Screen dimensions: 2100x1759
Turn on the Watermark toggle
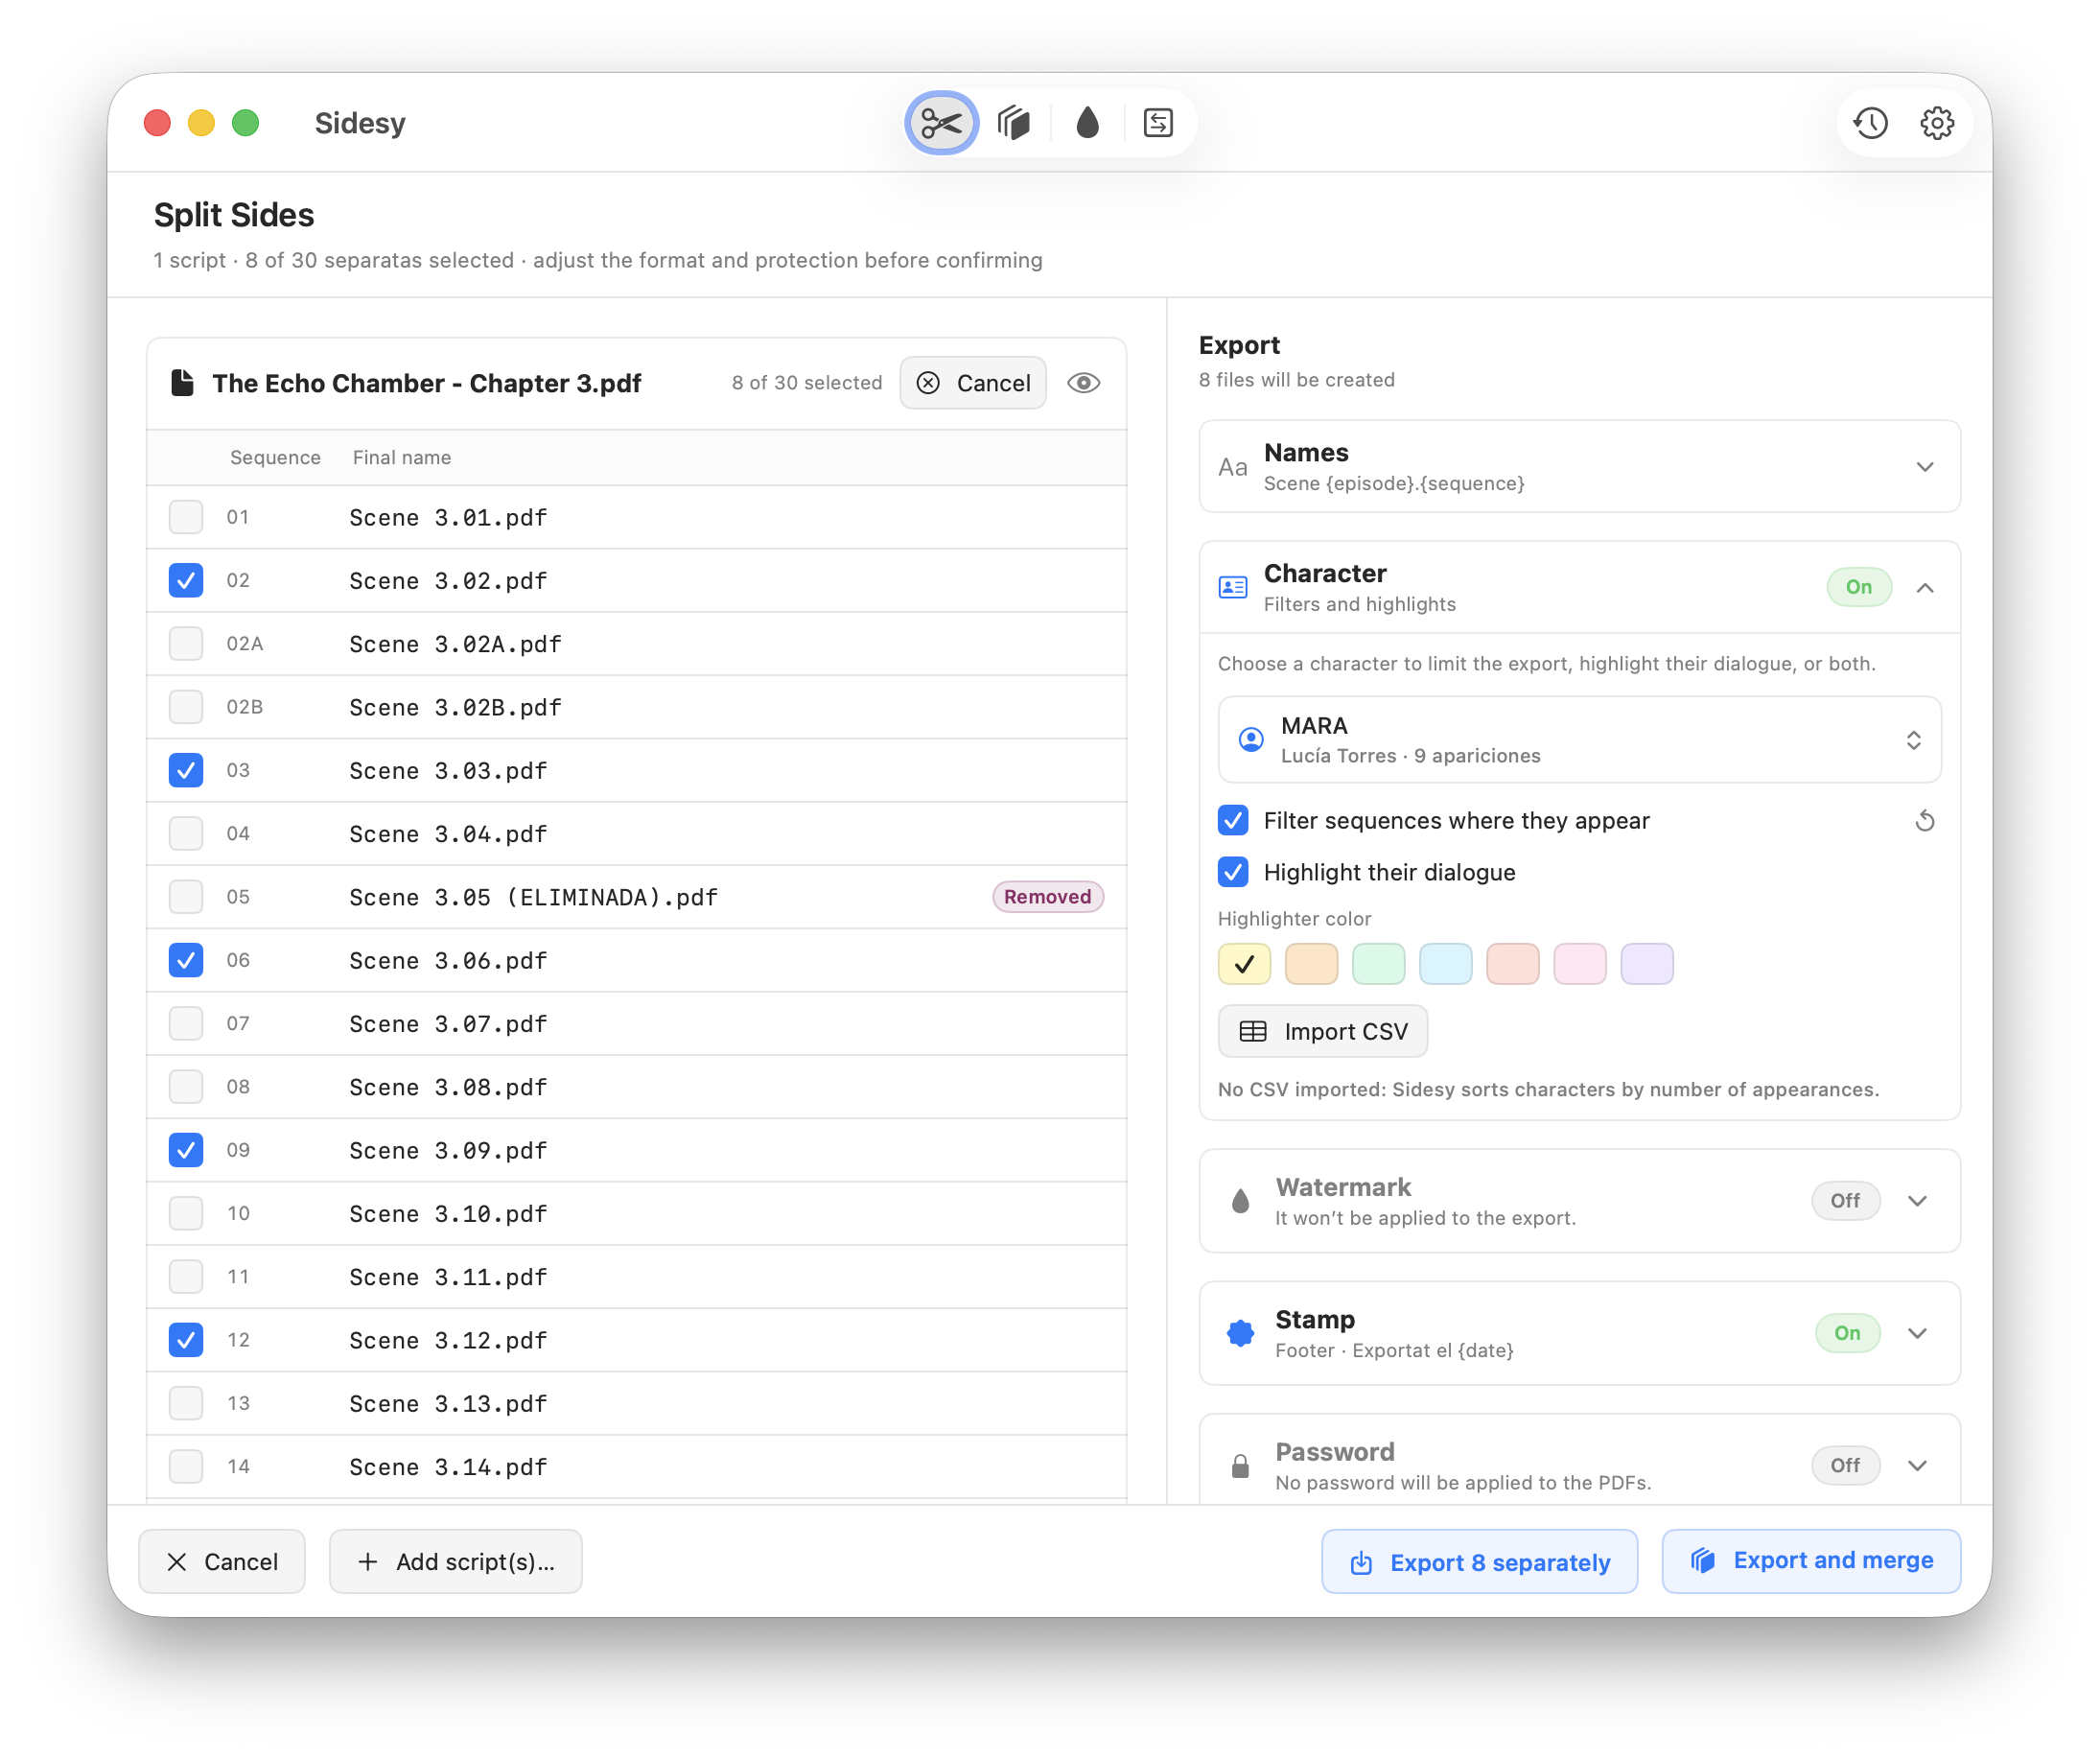click(x=1845, y=1200)
